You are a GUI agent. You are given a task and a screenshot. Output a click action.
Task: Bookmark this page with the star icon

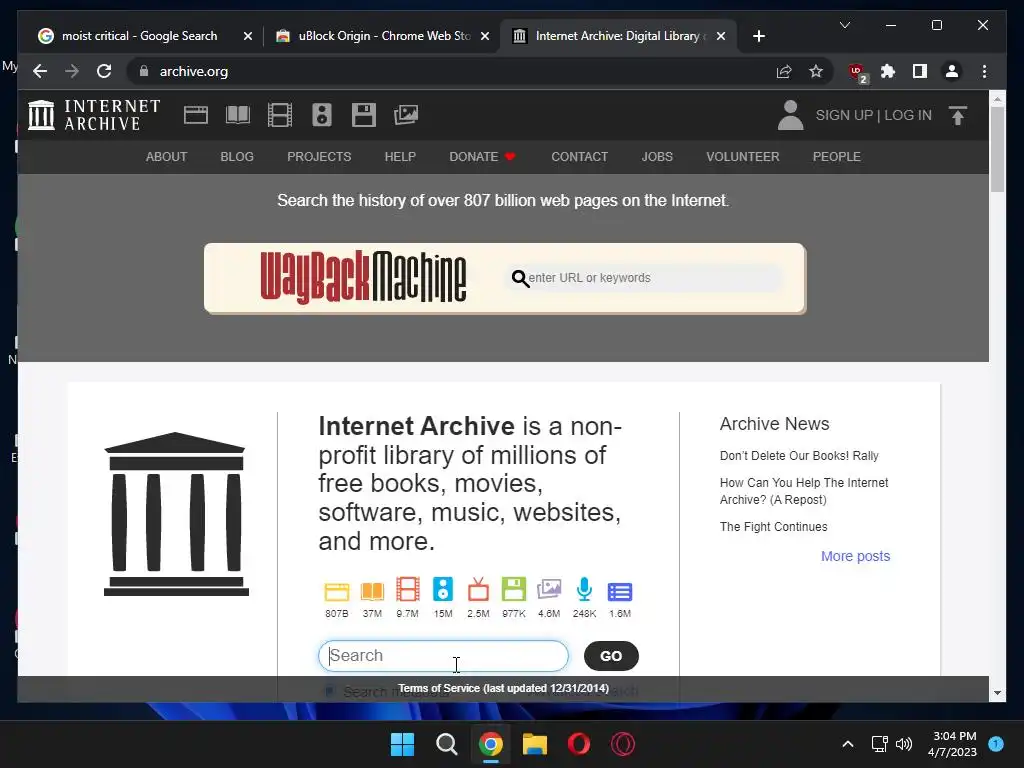(x=816, y=71)
